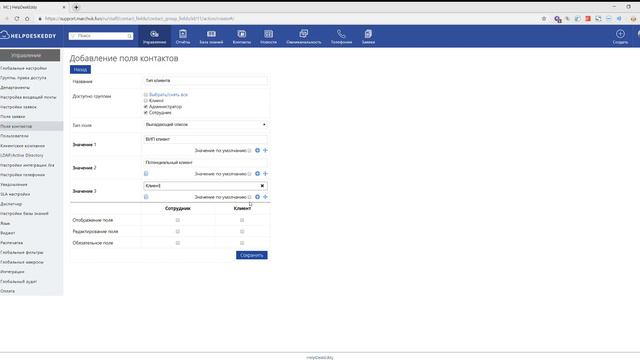Open the Контакты section

242,36
